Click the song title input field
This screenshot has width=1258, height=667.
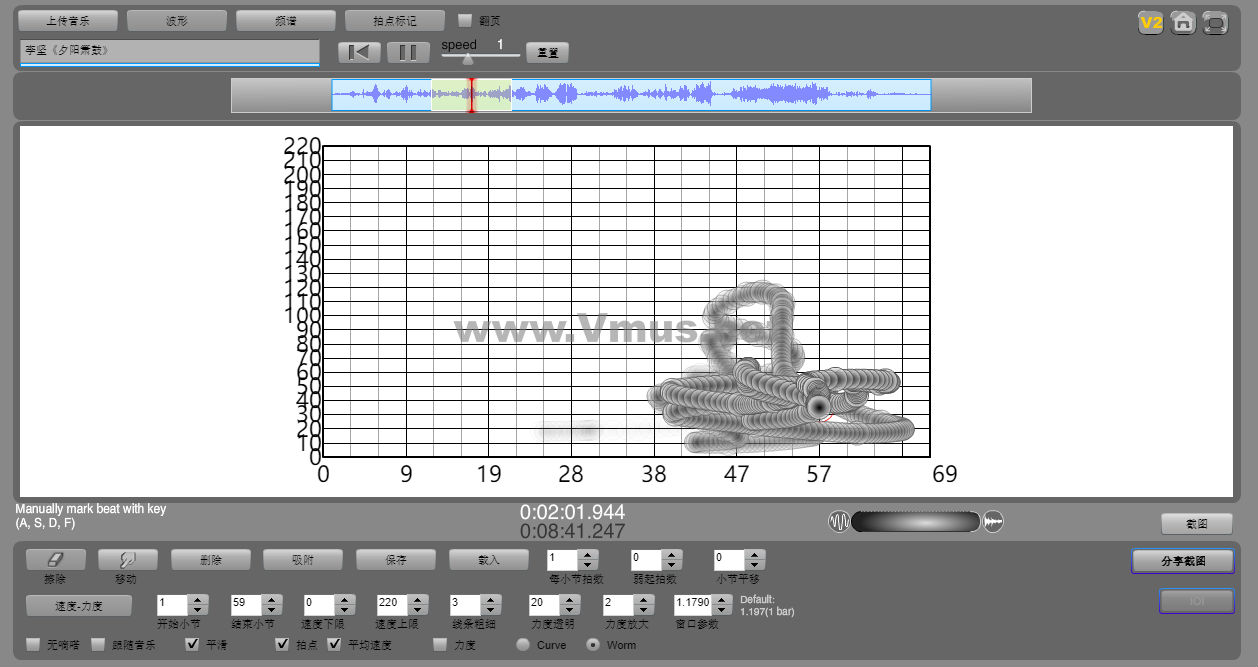[169, 50]
